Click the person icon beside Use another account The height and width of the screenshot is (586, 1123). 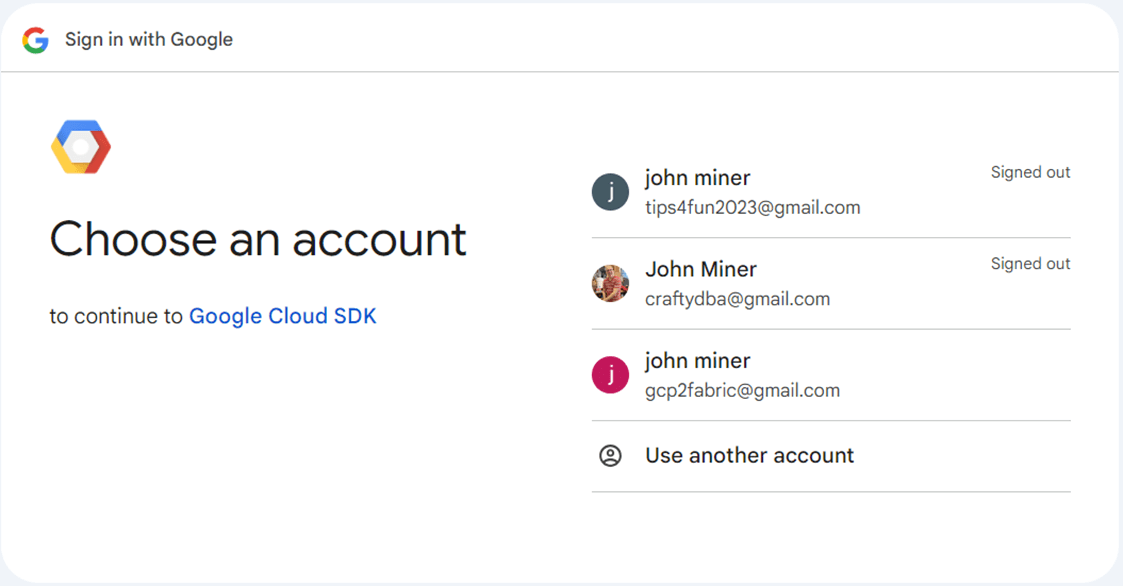tap(610, 456)
